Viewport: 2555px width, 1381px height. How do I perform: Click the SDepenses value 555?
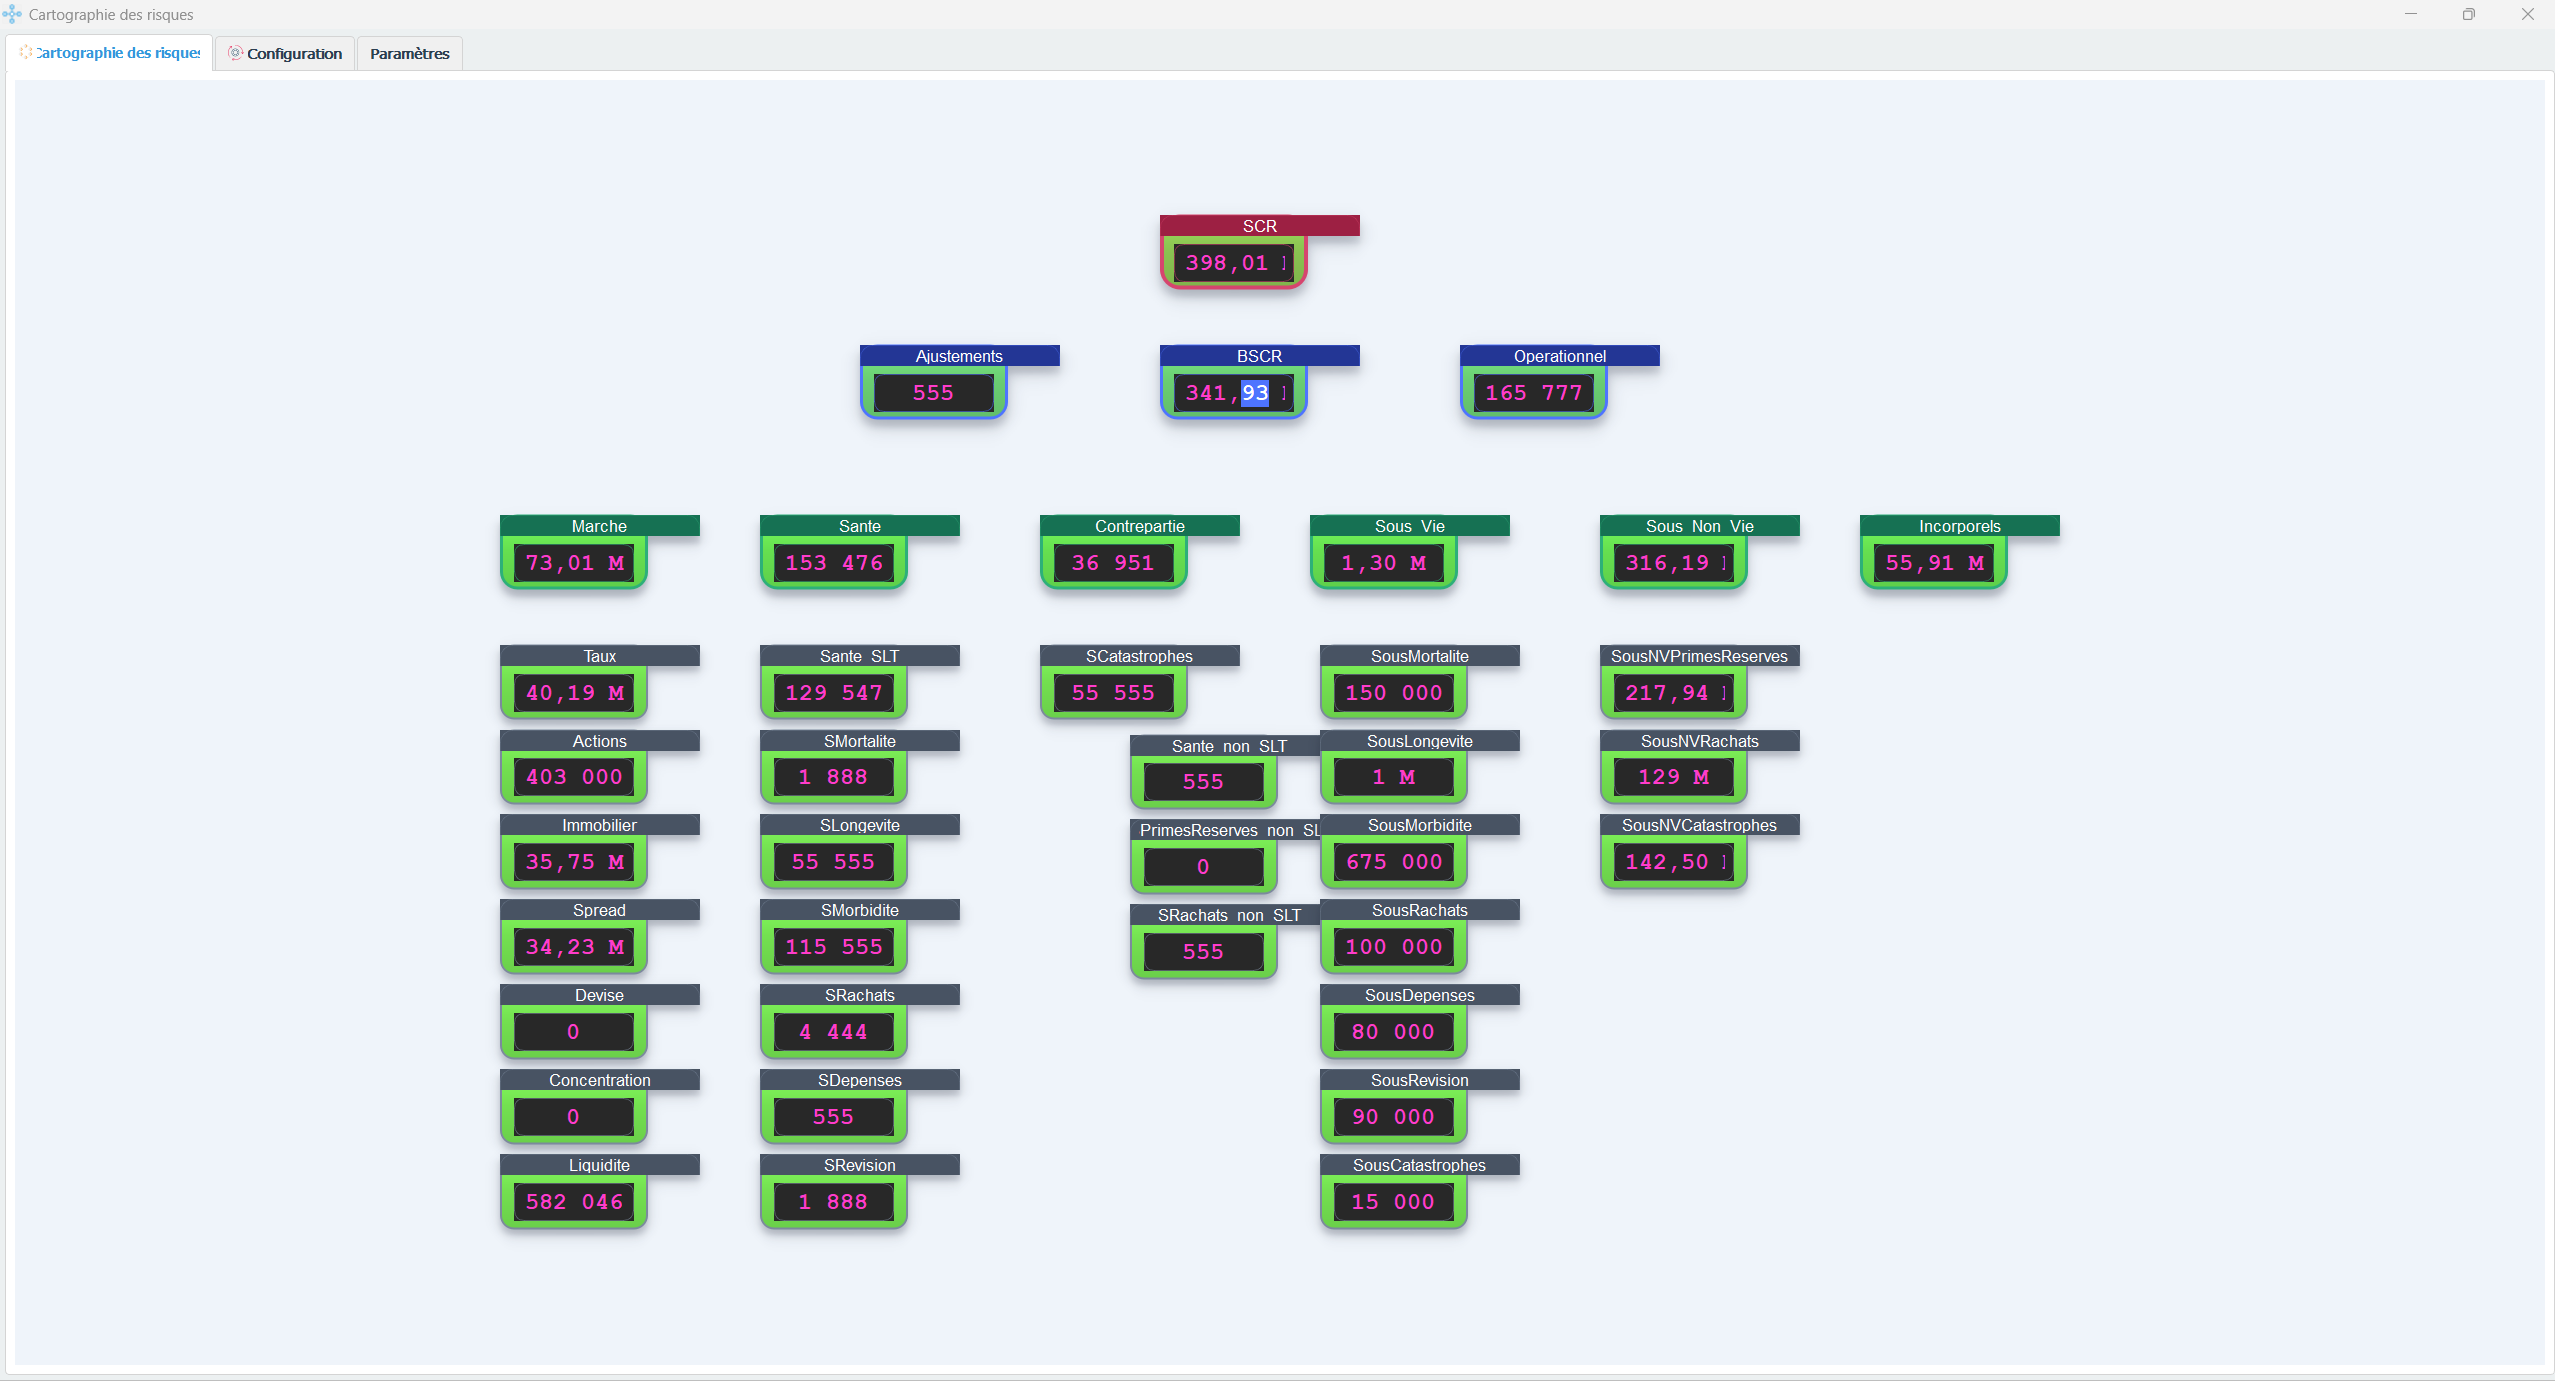[x=834, y=1117]
